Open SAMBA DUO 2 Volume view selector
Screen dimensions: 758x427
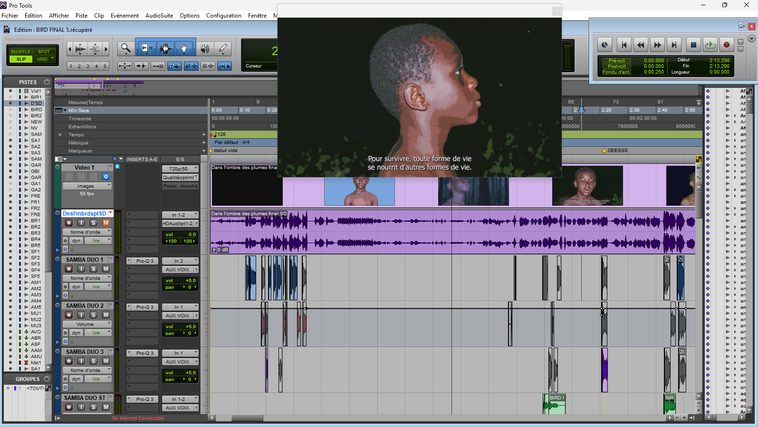pos(87,324)
